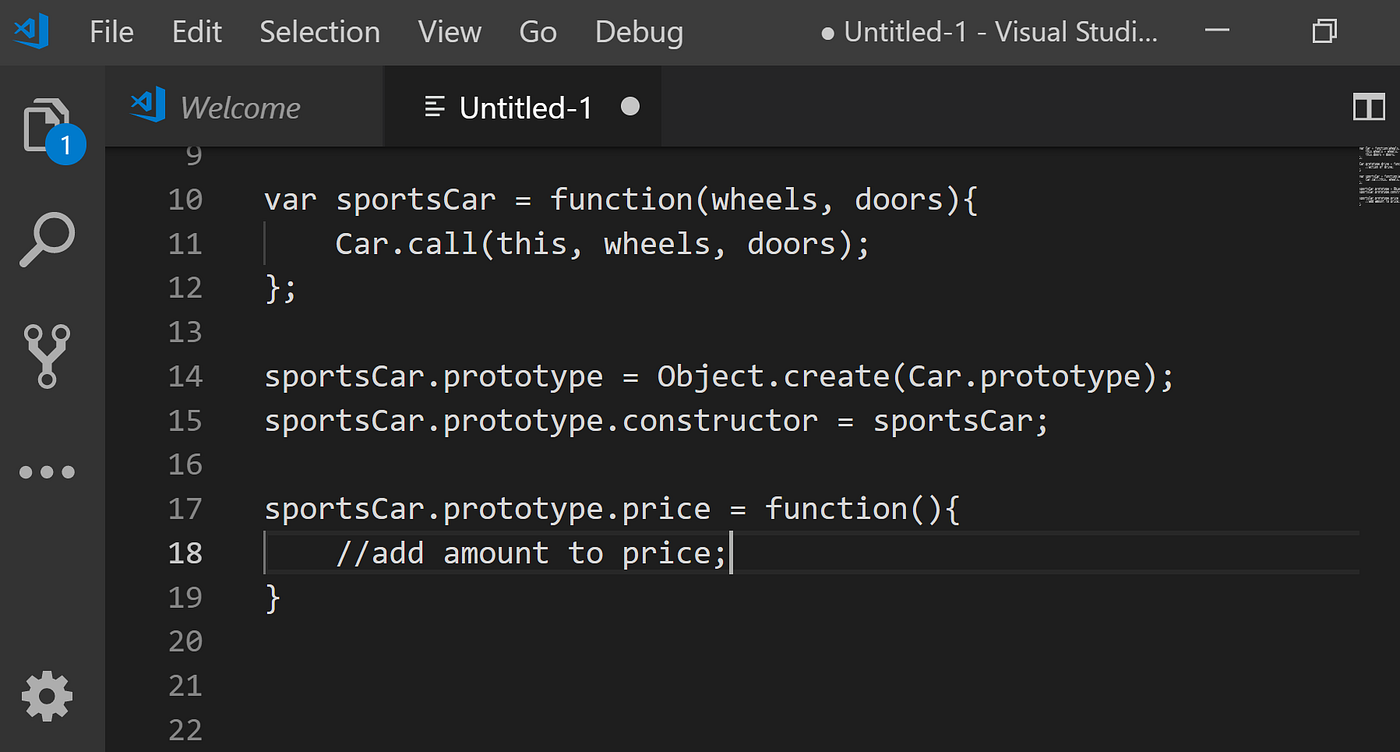1400x752 pixels.
Task: Click line number 14 in the gutter
Action: coord(185,376)
